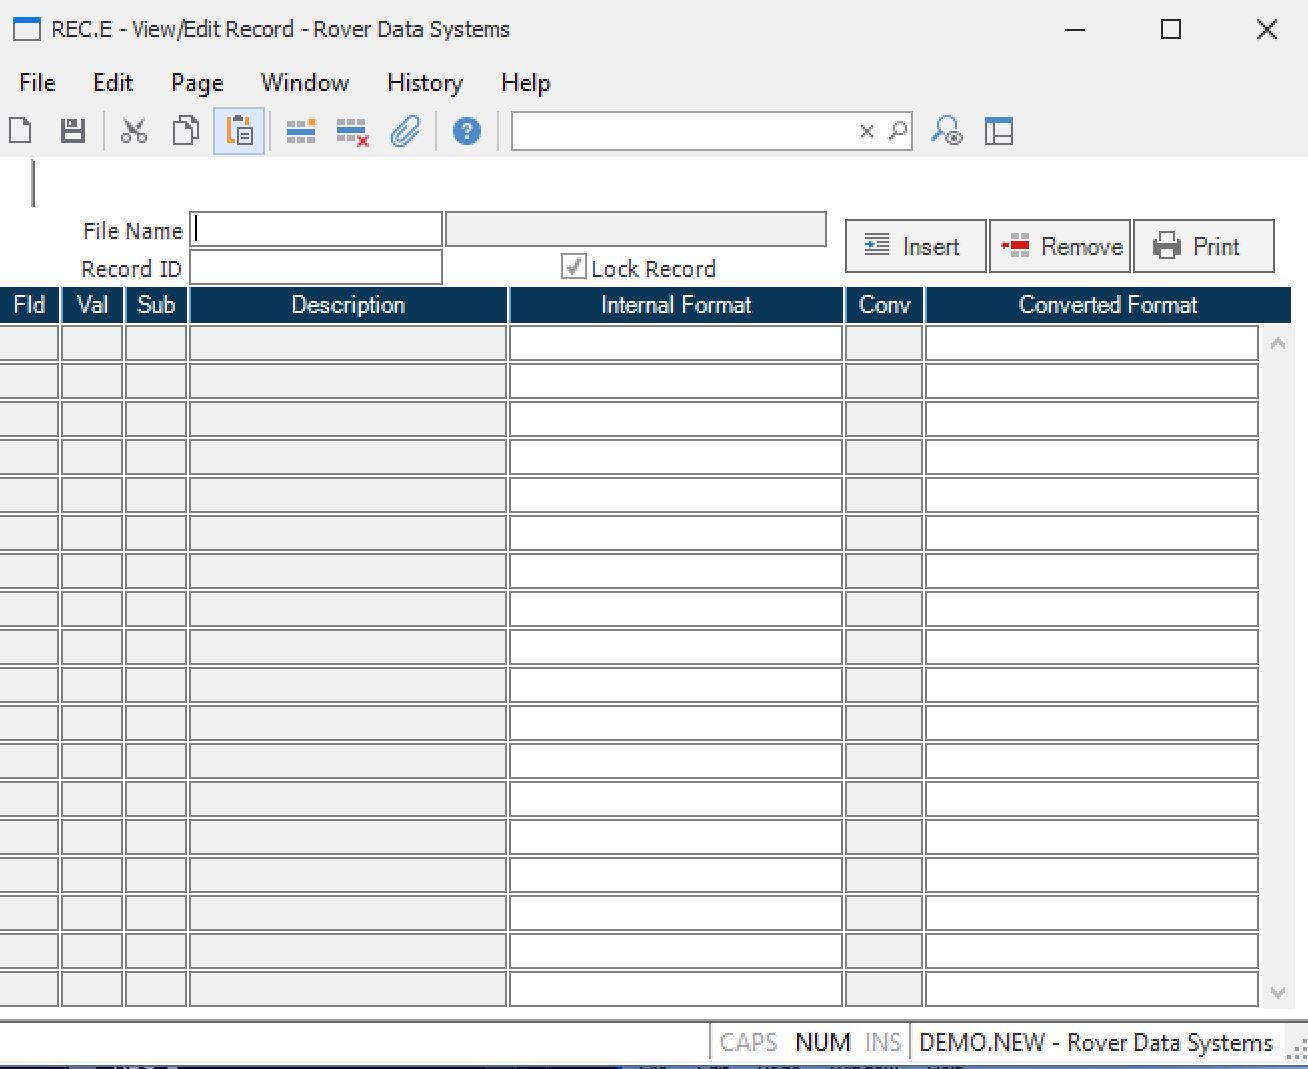The height and width of the screenshot is (1069, 1308).
Task: Click the Paste clipboard icon
Action: click(x=240, y=131)
